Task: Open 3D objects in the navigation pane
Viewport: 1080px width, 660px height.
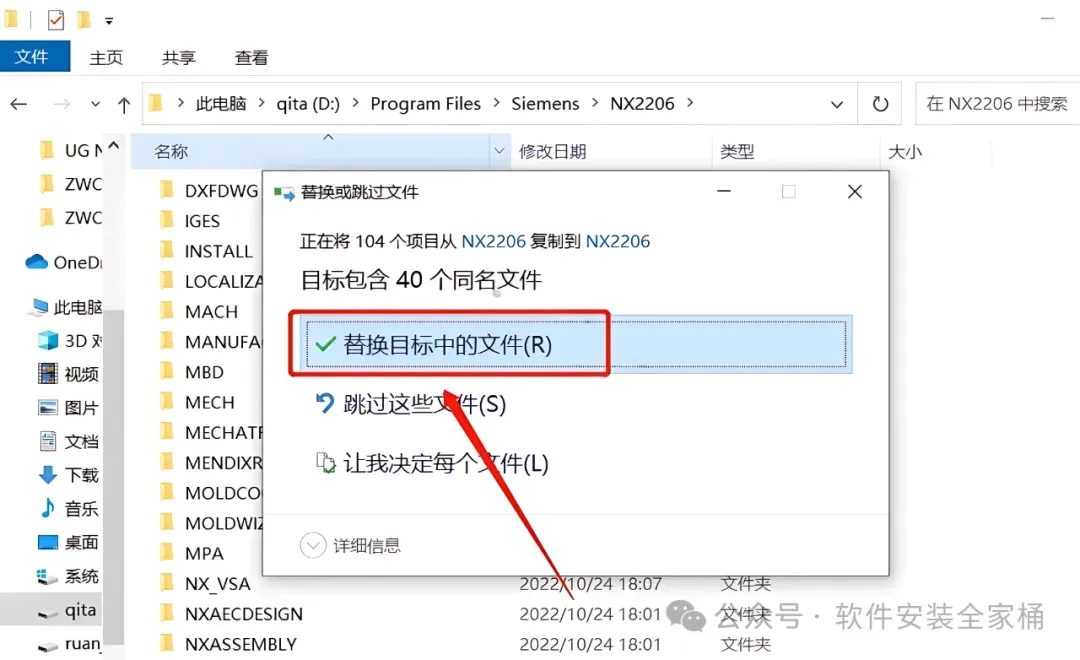Action: [x=70, y=340]
